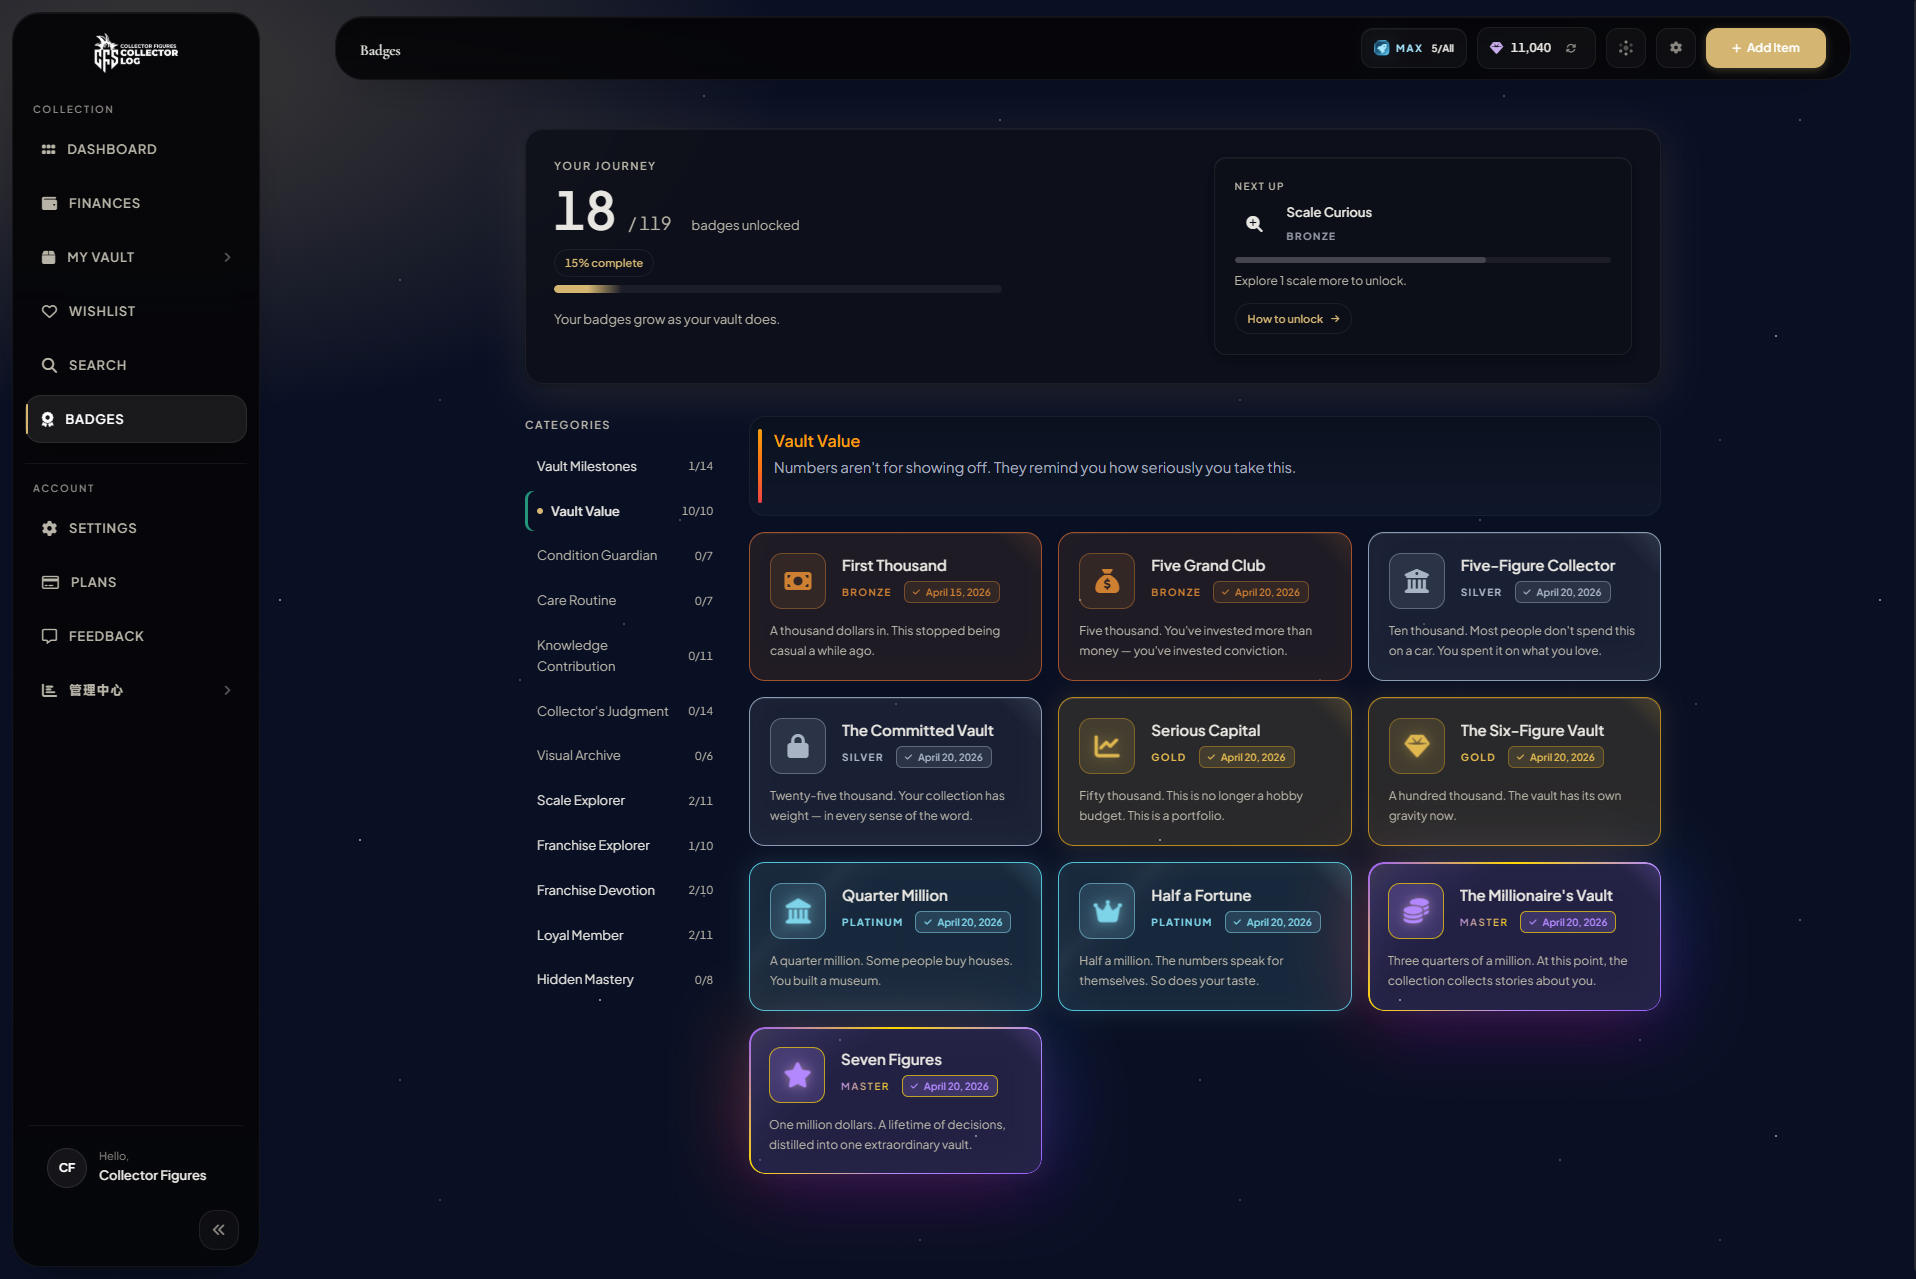Switch to the Vault Milestones category
This screenshot has height=1279, width=1916.
(586, 466)
